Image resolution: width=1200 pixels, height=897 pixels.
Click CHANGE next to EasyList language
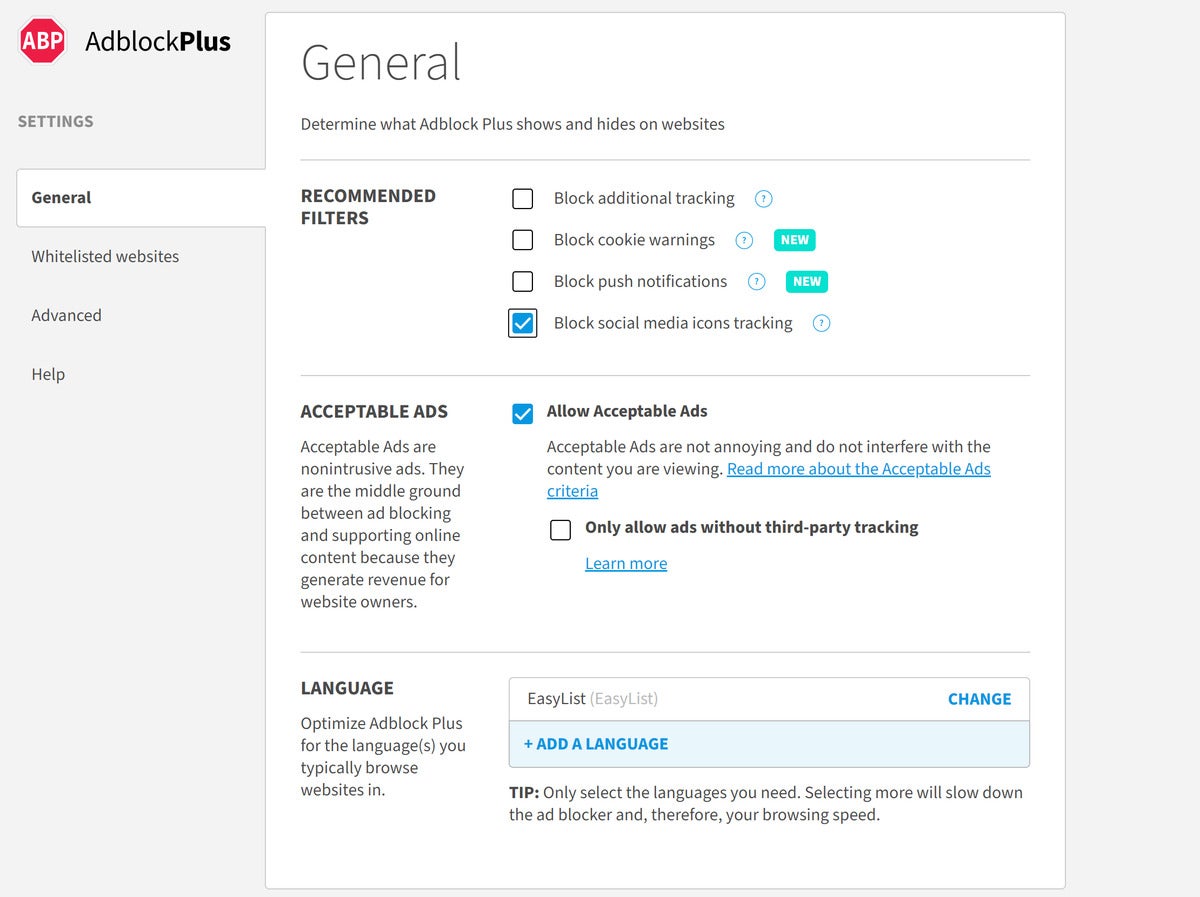[980, 699]
